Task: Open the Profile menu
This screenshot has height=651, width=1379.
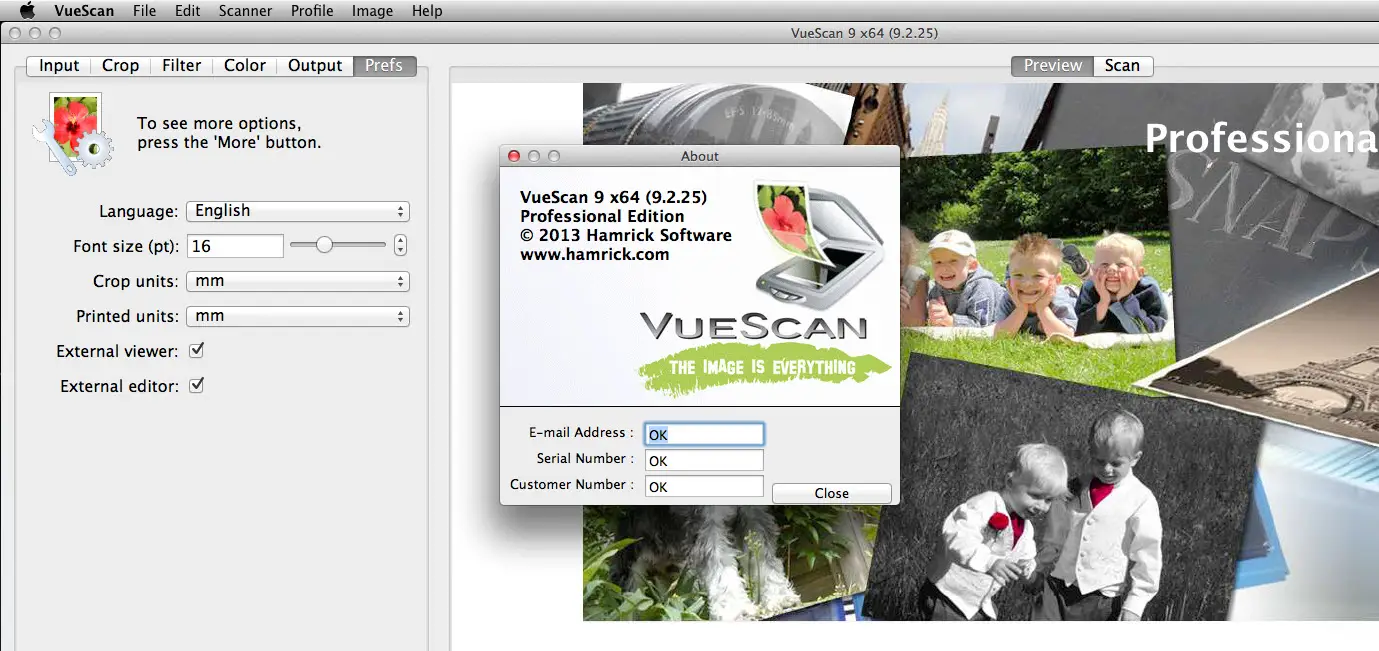Action: 312,11
